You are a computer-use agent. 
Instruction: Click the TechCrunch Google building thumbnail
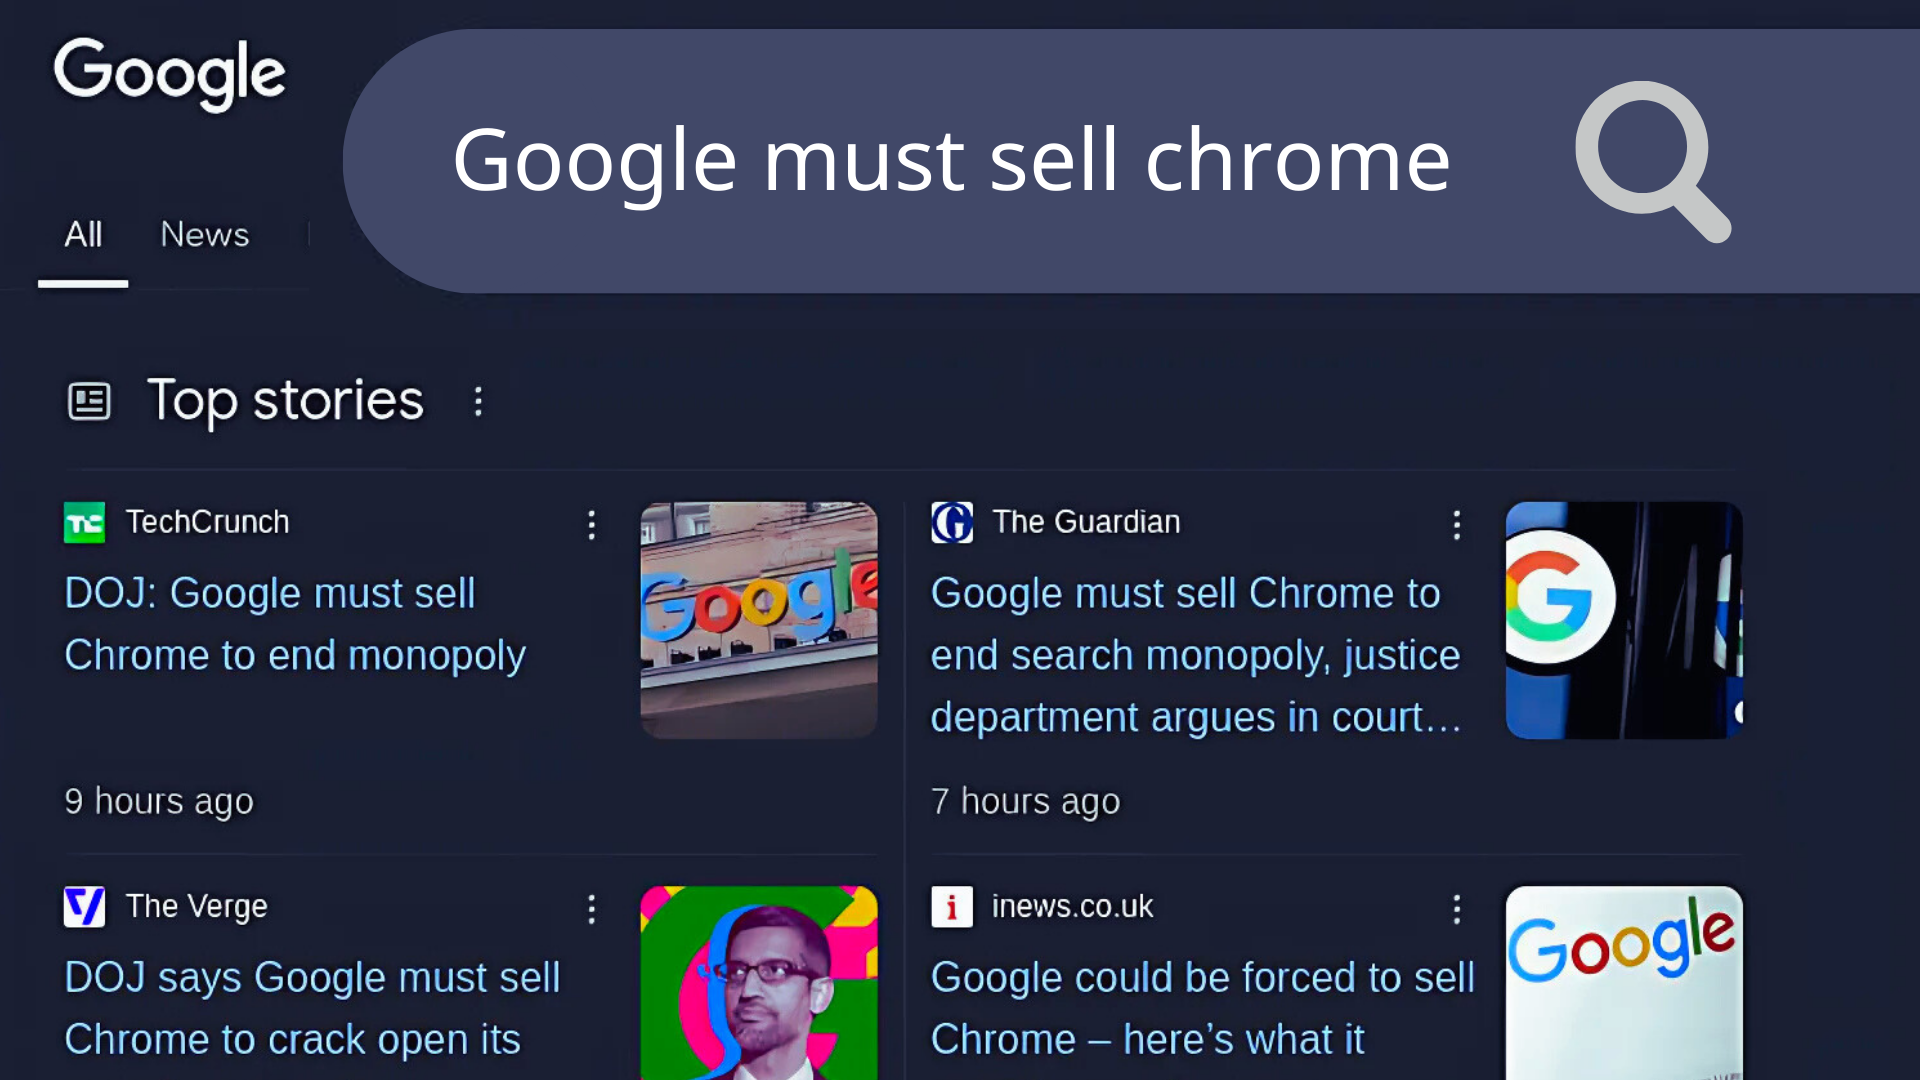pos(759,620)
